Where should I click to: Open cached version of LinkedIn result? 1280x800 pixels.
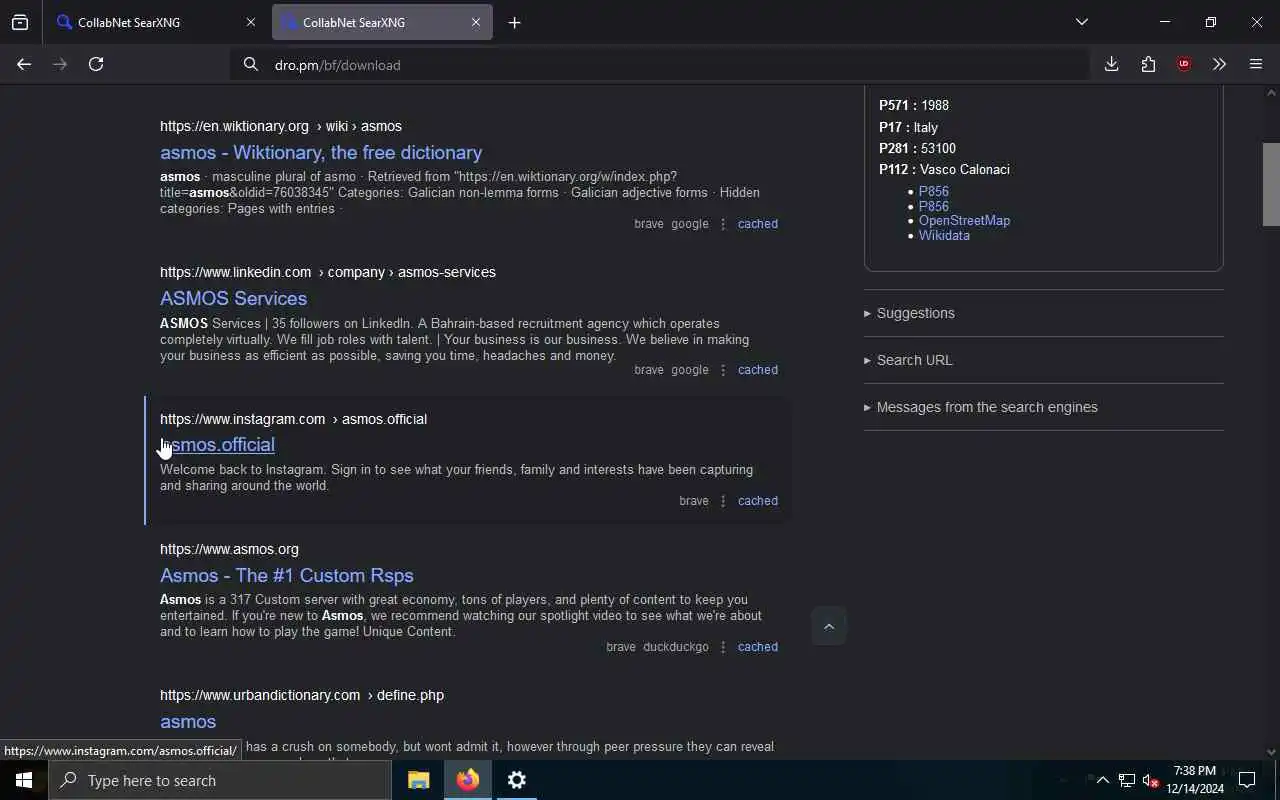[x=757, y=370]
